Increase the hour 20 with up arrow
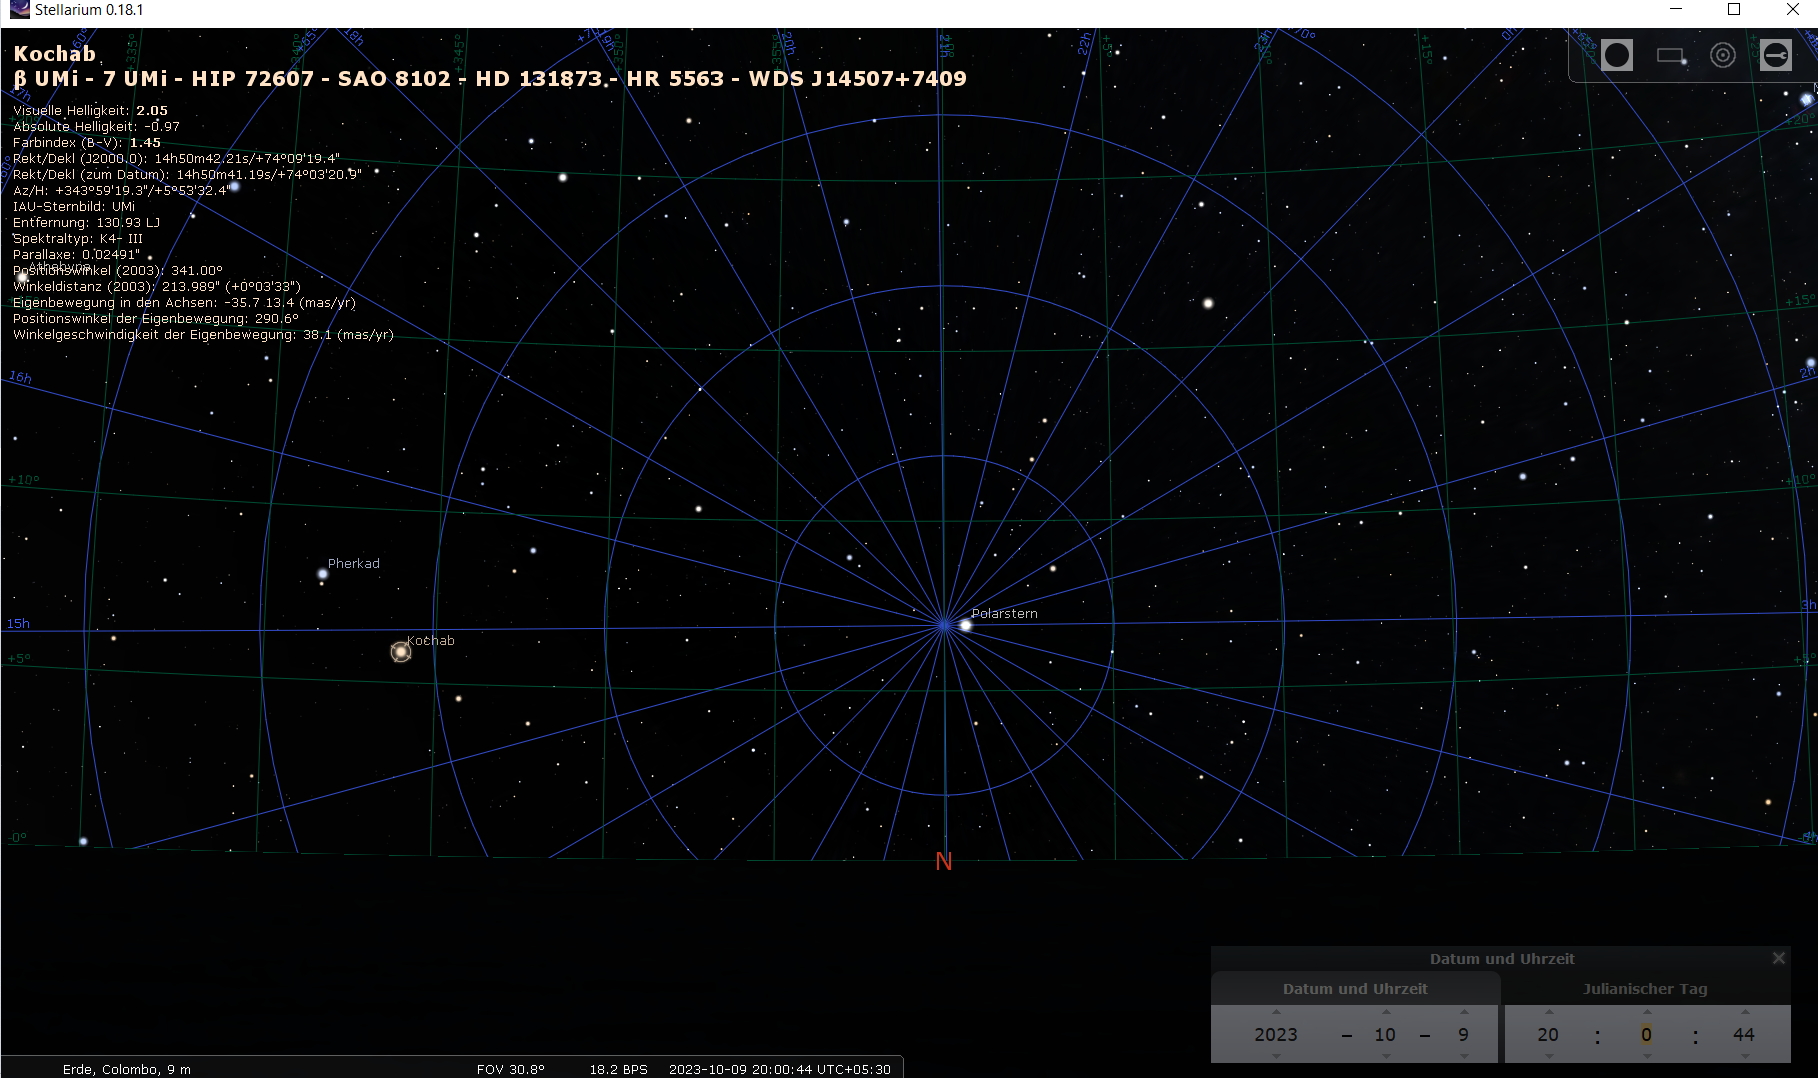The width and height of the screenshot is (1818, 1078). point(1548,1012)
